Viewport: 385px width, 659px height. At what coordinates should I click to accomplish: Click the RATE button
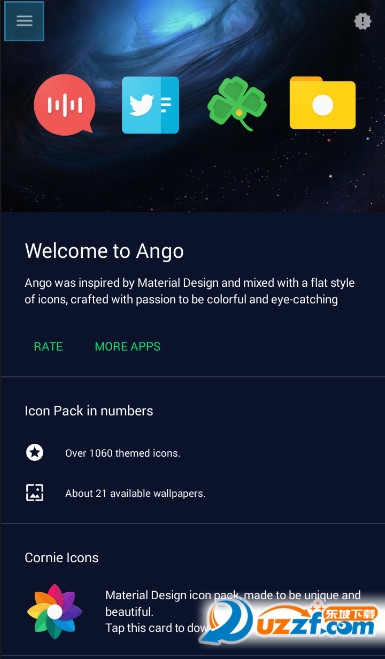[48, 347]
